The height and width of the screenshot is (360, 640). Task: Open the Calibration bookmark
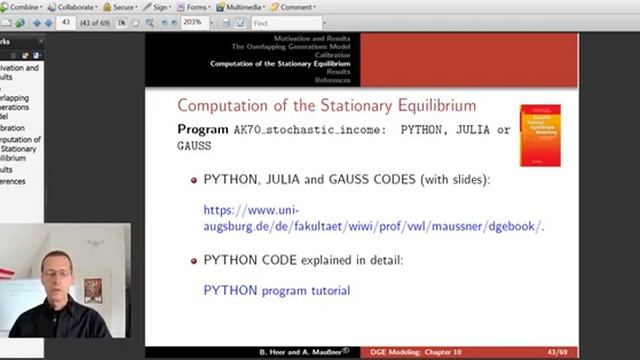(12, 128)
